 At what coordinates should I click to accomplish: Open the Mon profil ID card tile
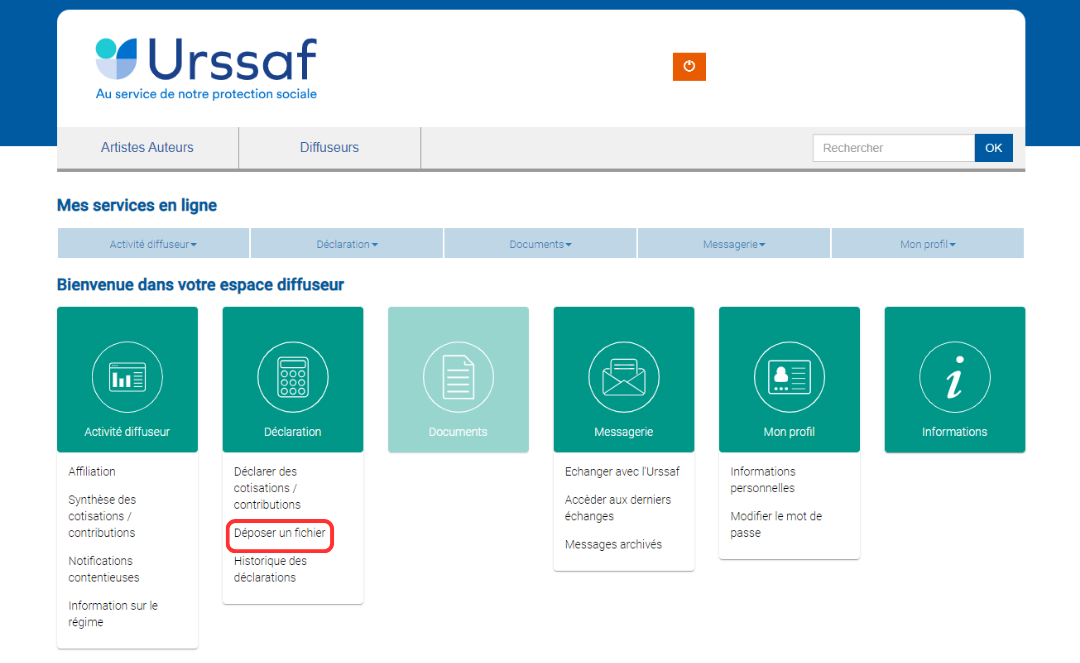tap(789, 379)
